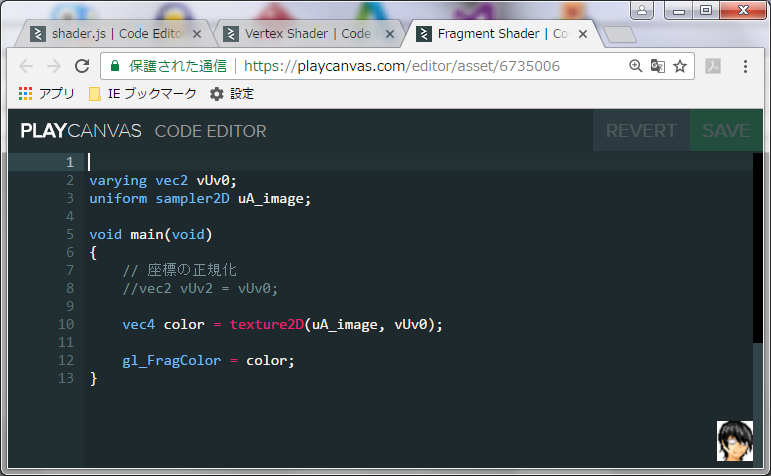Open a new browser tab

click(x=620, y=34)
